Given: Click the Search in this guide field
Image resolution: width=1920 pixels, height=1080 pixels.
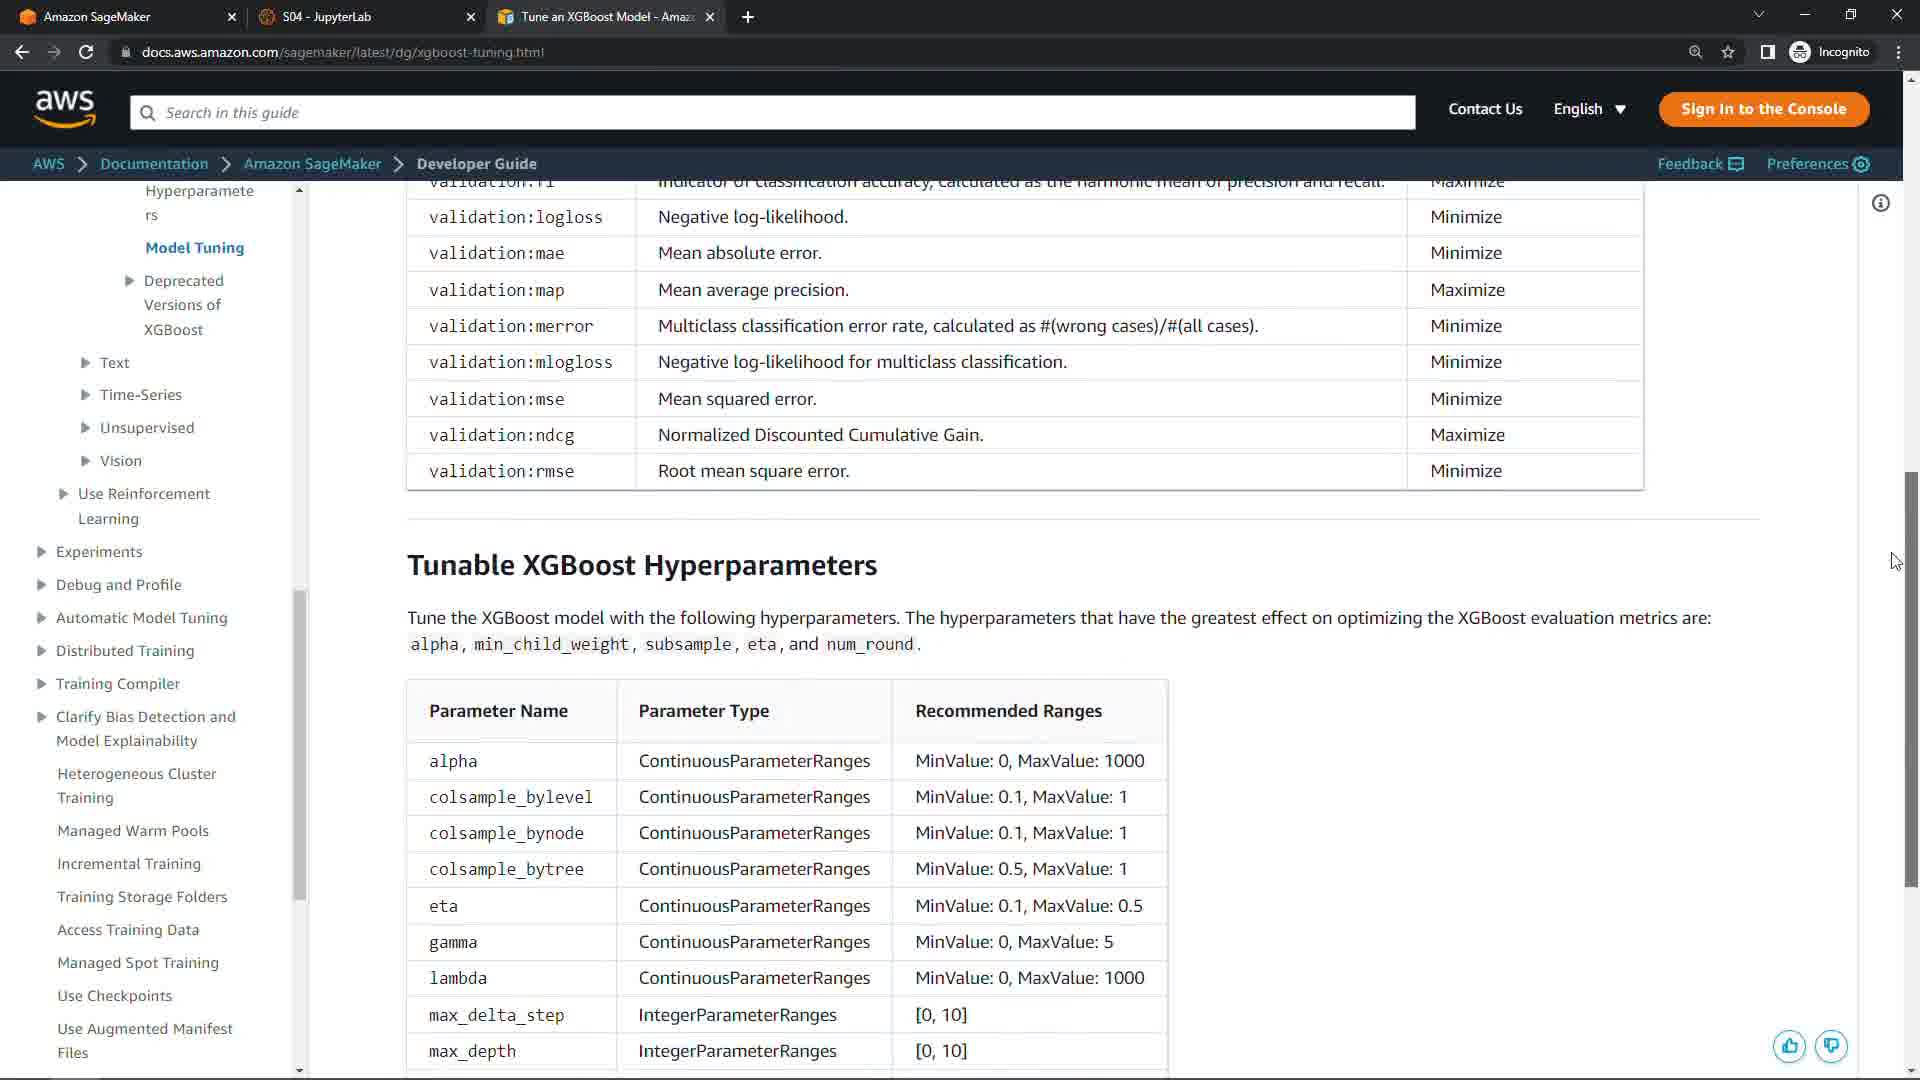Looking at the screenshot, I should pyautogui.click(x=772, y=113).
